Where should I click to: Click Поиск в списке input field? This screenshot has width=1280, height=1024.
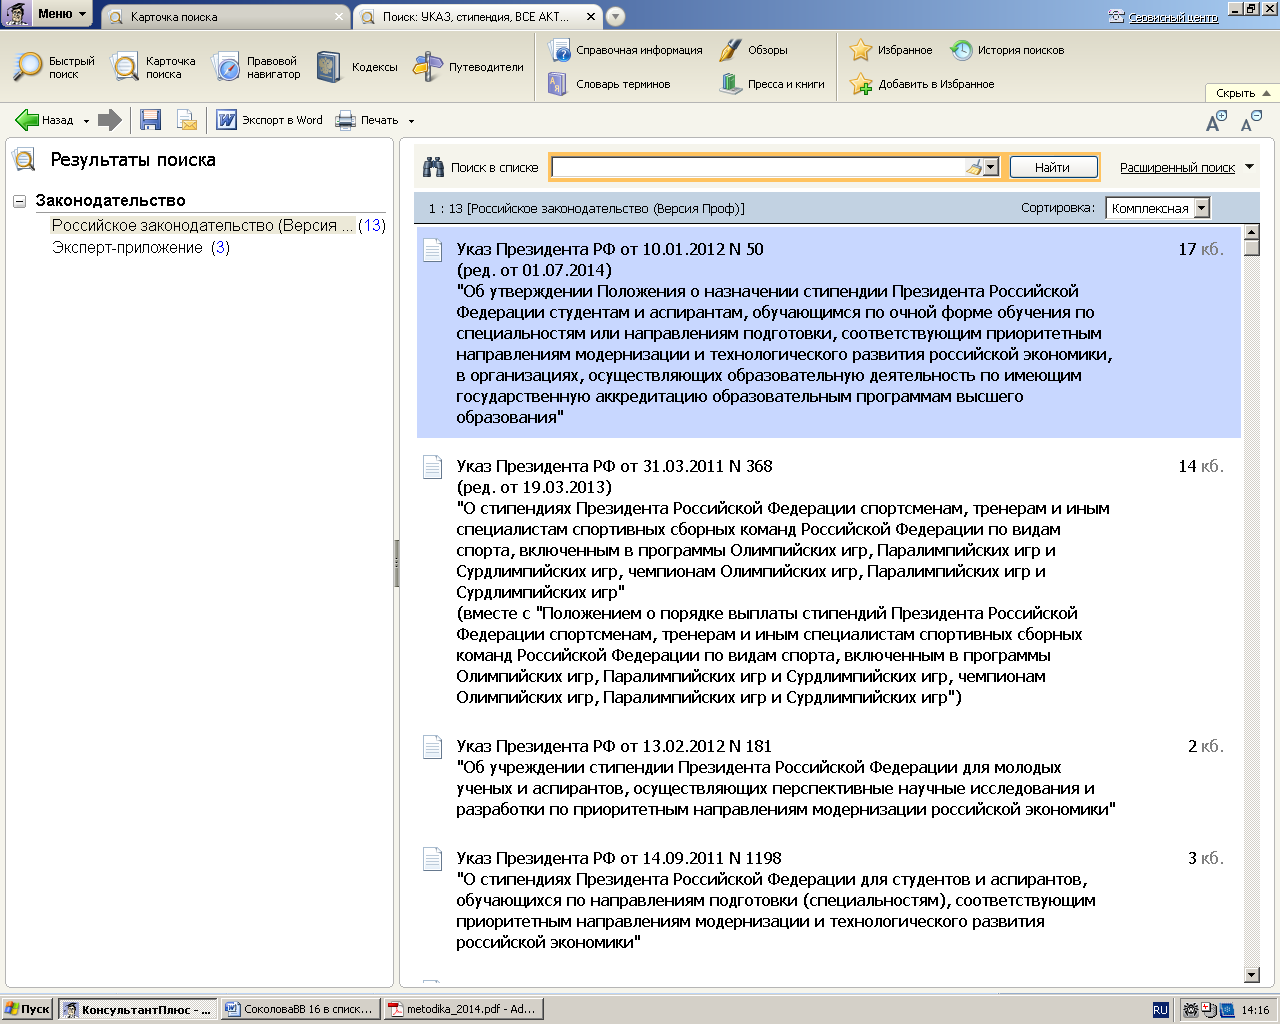(x=758, y=167)
